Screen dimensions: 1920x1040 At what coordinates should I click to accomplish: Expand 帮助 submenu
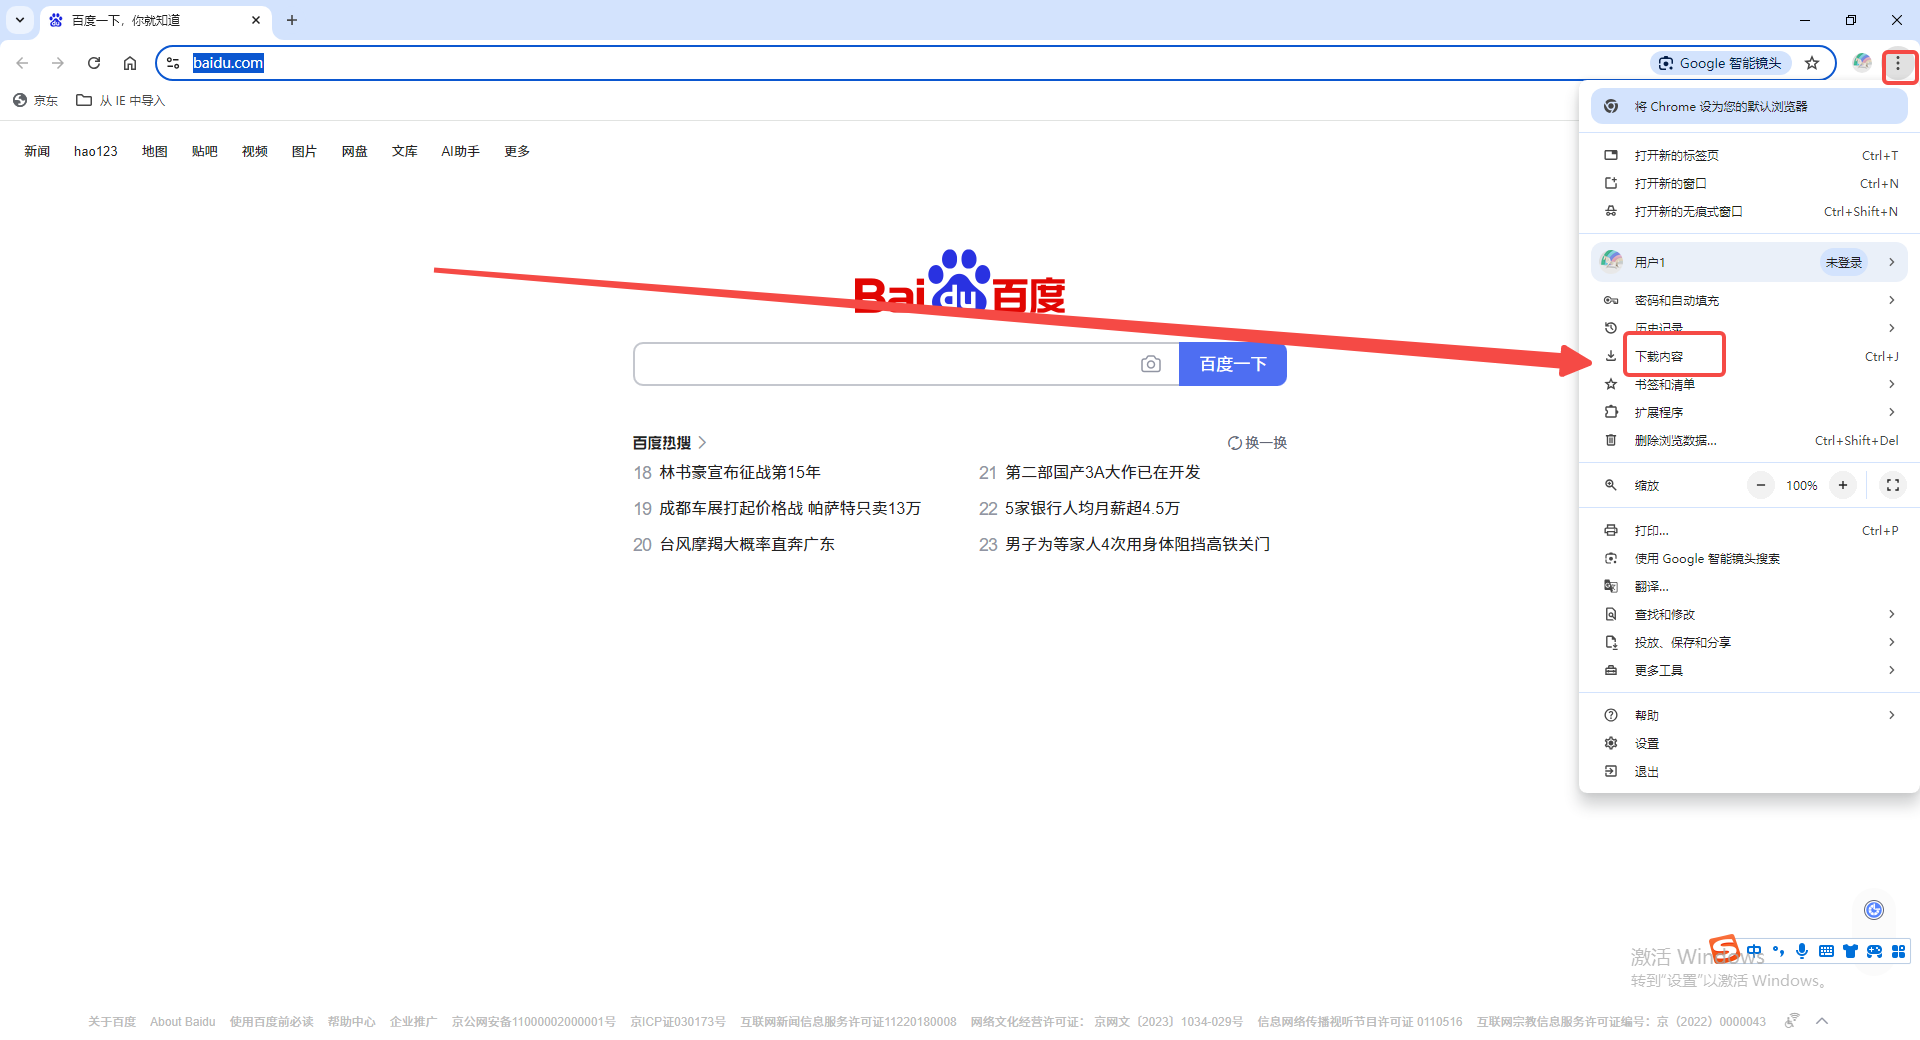(x=1749, y=715)
